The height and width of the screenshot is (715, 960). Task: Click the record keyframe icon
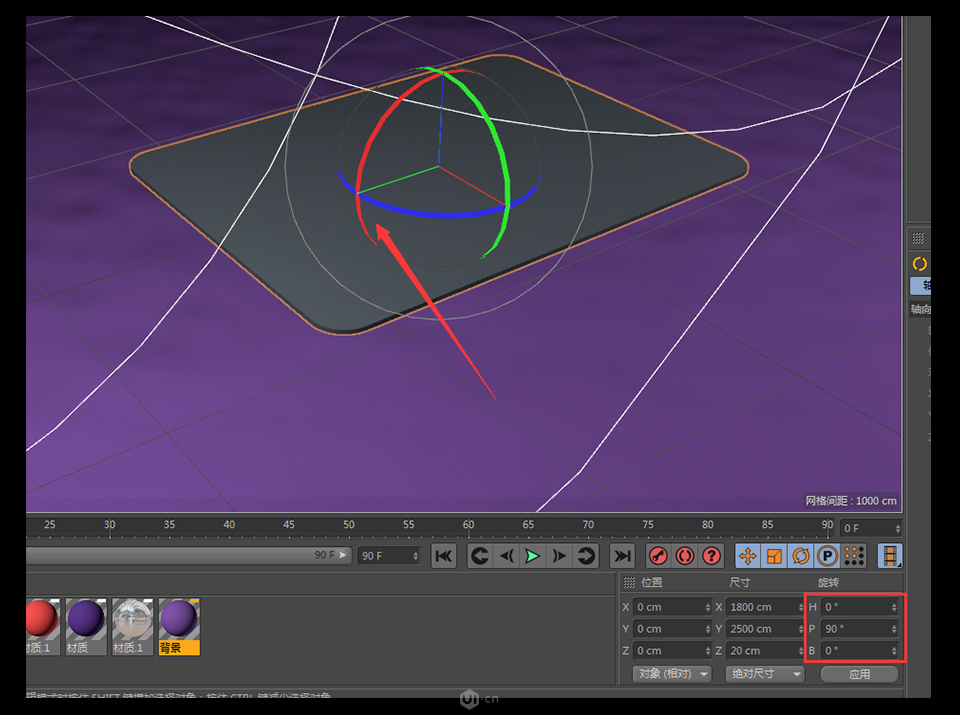[x=658, y=556]
